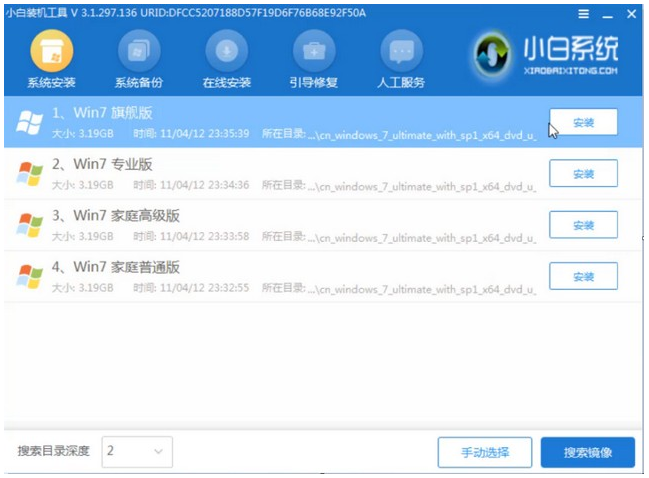Image resolution: width=649 pixels, height=478 pixels.
Task: Click the time 11/04/12 23:34:36
Action: (x=204, y=185)
